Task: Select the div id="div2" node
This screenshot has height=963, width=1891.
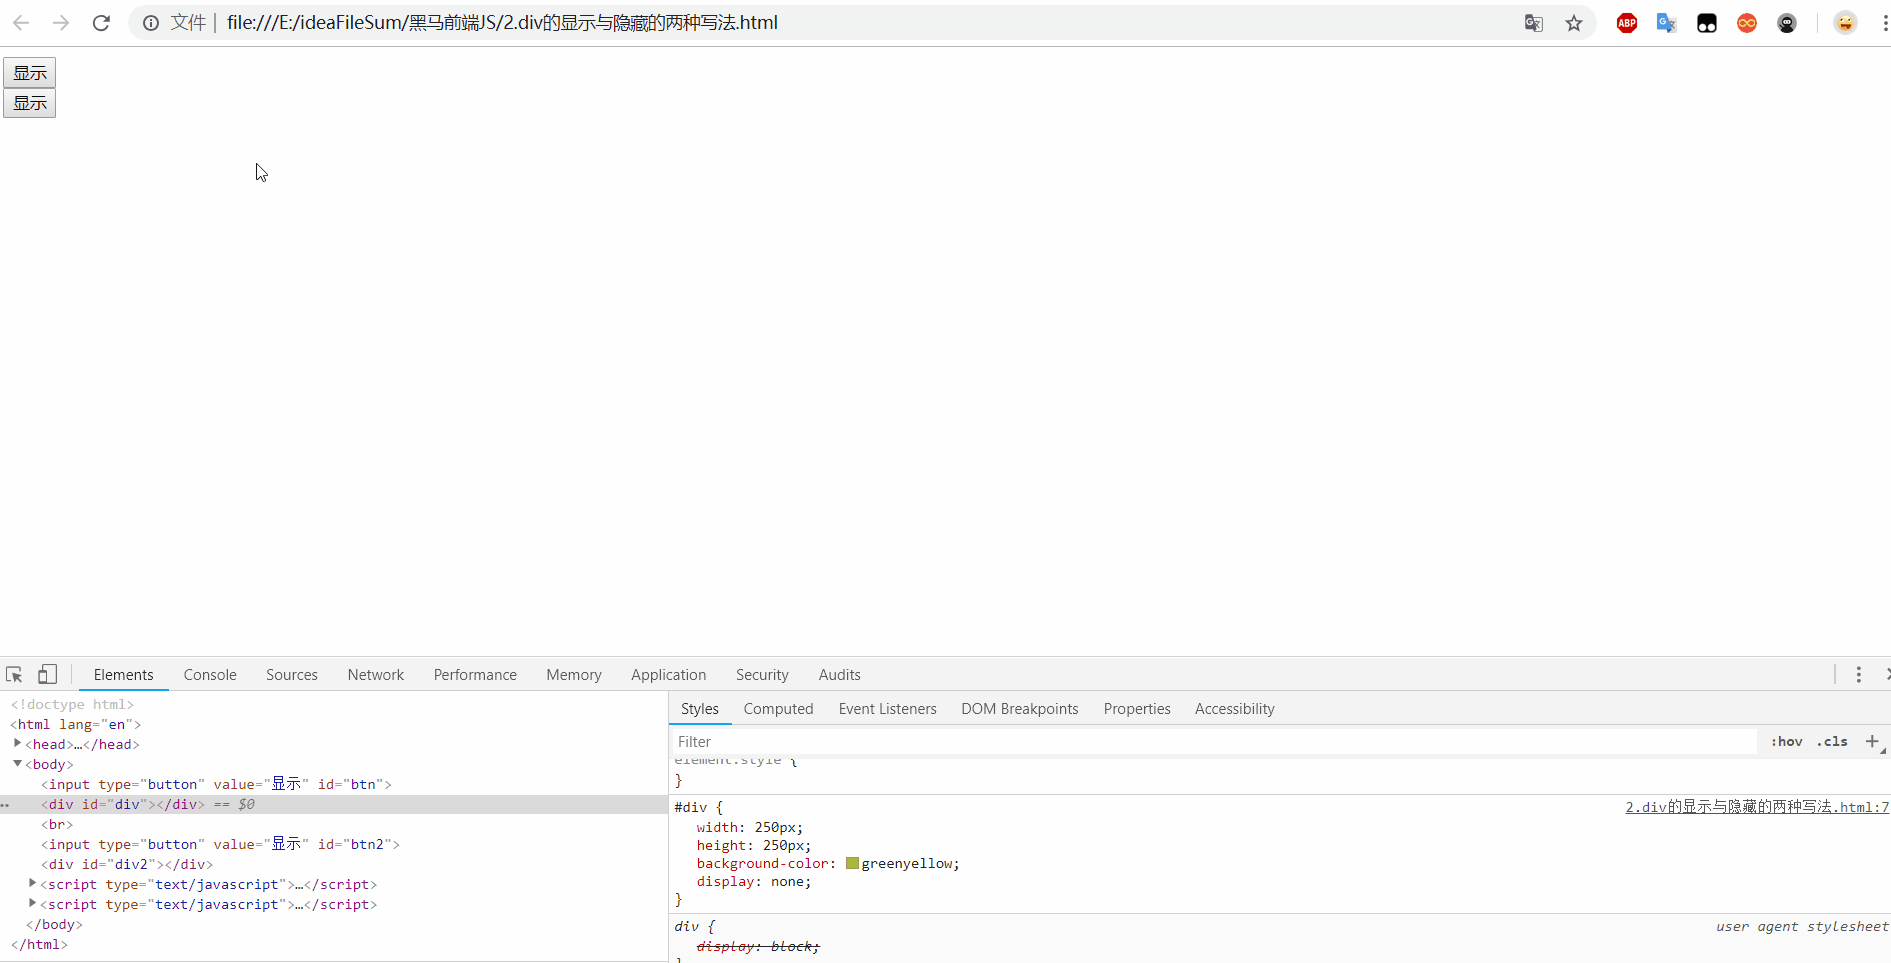Action: pyautogui.click(x=127, y=864)
